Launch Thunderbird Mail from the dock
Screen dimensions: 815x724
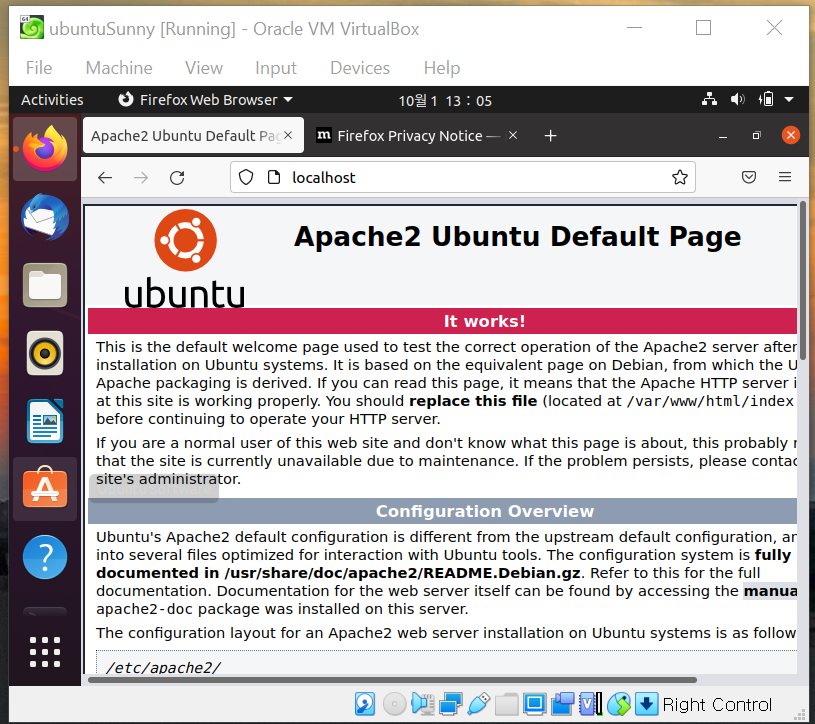point(45,217)
